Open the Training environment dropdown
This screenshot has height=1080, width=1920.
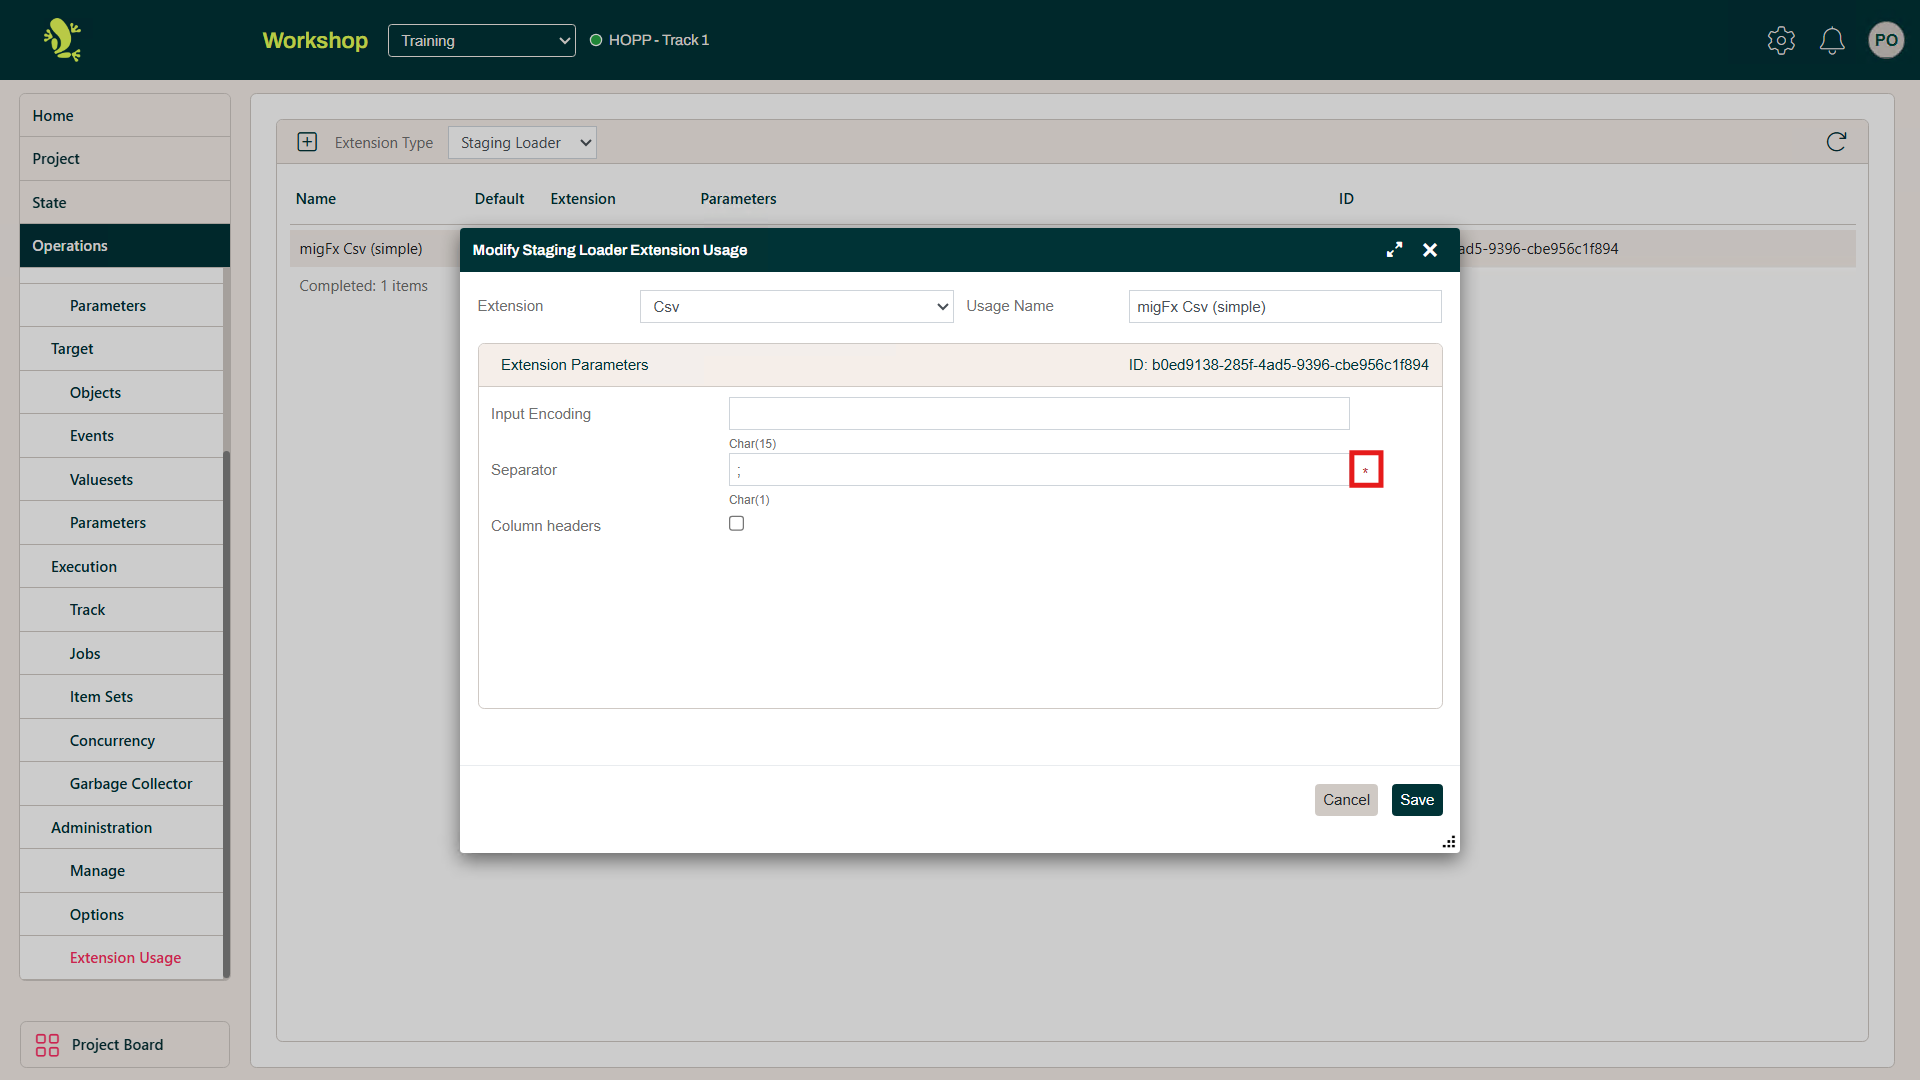pos(481,40)
